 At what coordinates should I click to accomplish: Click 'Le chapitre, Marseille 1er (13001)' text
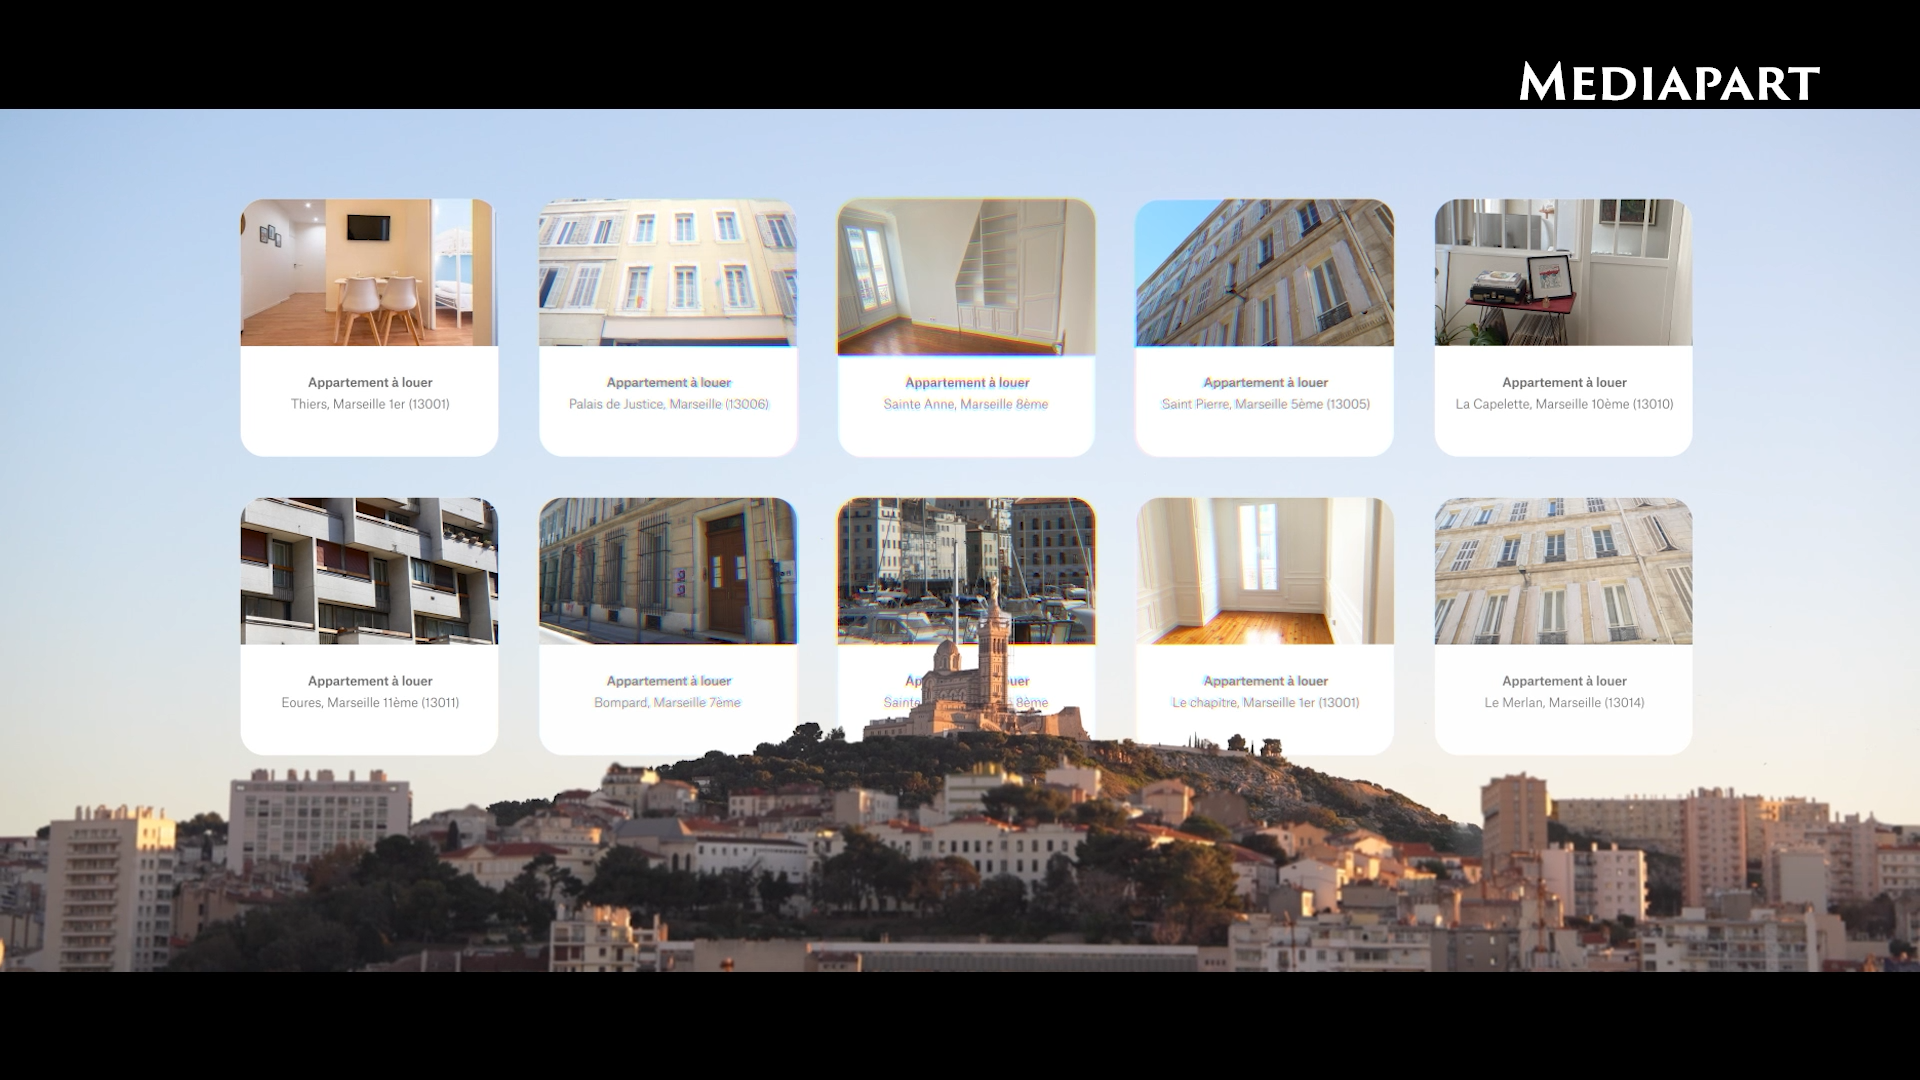pos(1265,703)
